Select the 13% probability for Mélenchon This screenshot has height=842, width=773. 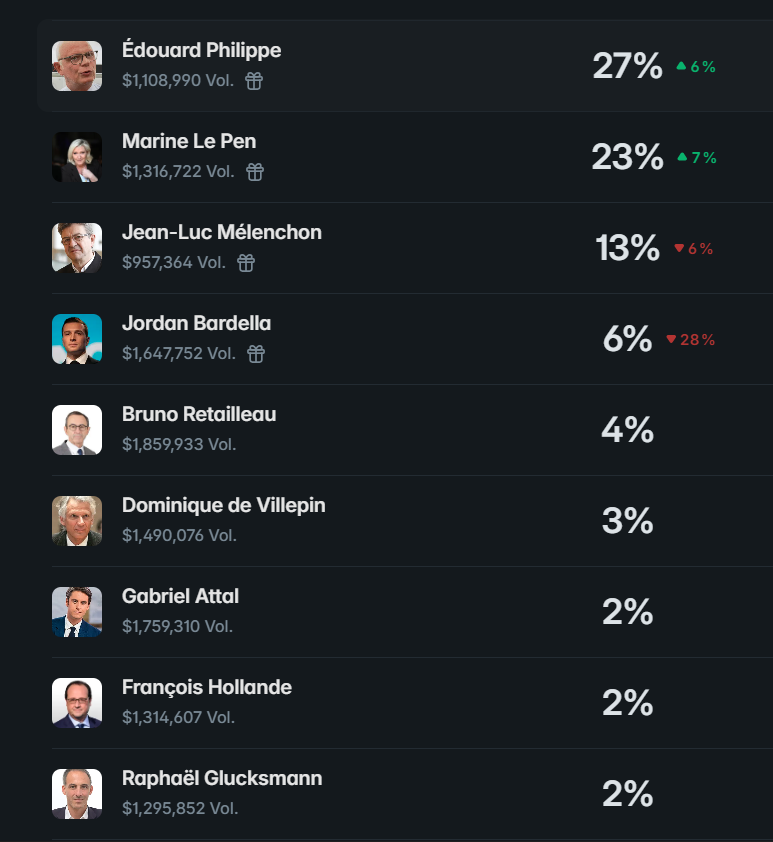point(628,248)
